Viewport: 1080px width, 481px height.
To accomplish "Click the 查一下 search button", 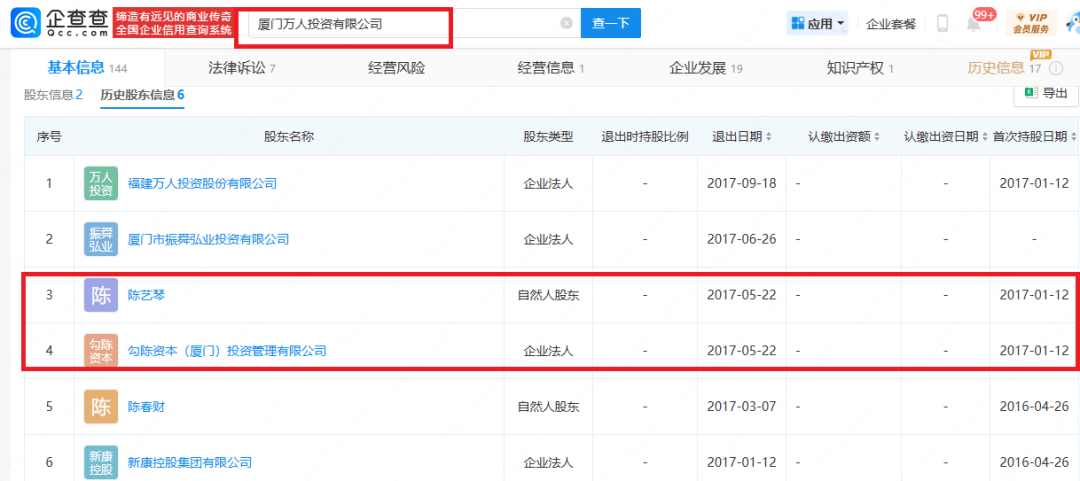I will tap(611, 23).
